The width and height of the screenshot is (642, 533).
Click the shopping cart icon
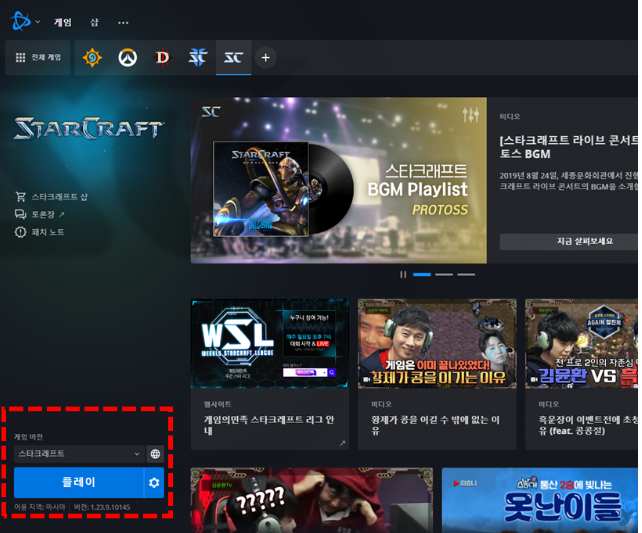pyautogui.click(x=20, y=196)
